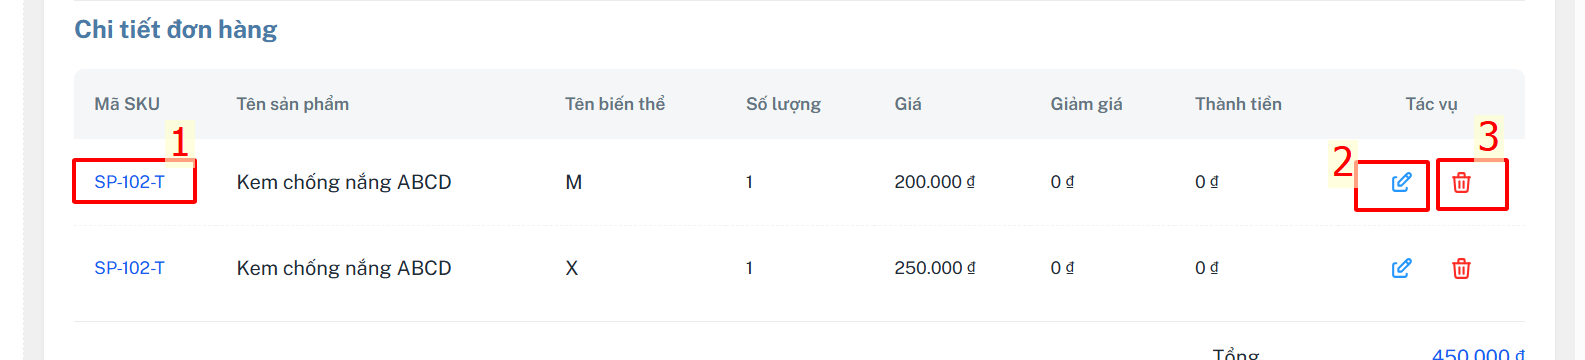The image size is (1585, 360).
Task: Click the Giá column header
Action: (x=908, y=104)
